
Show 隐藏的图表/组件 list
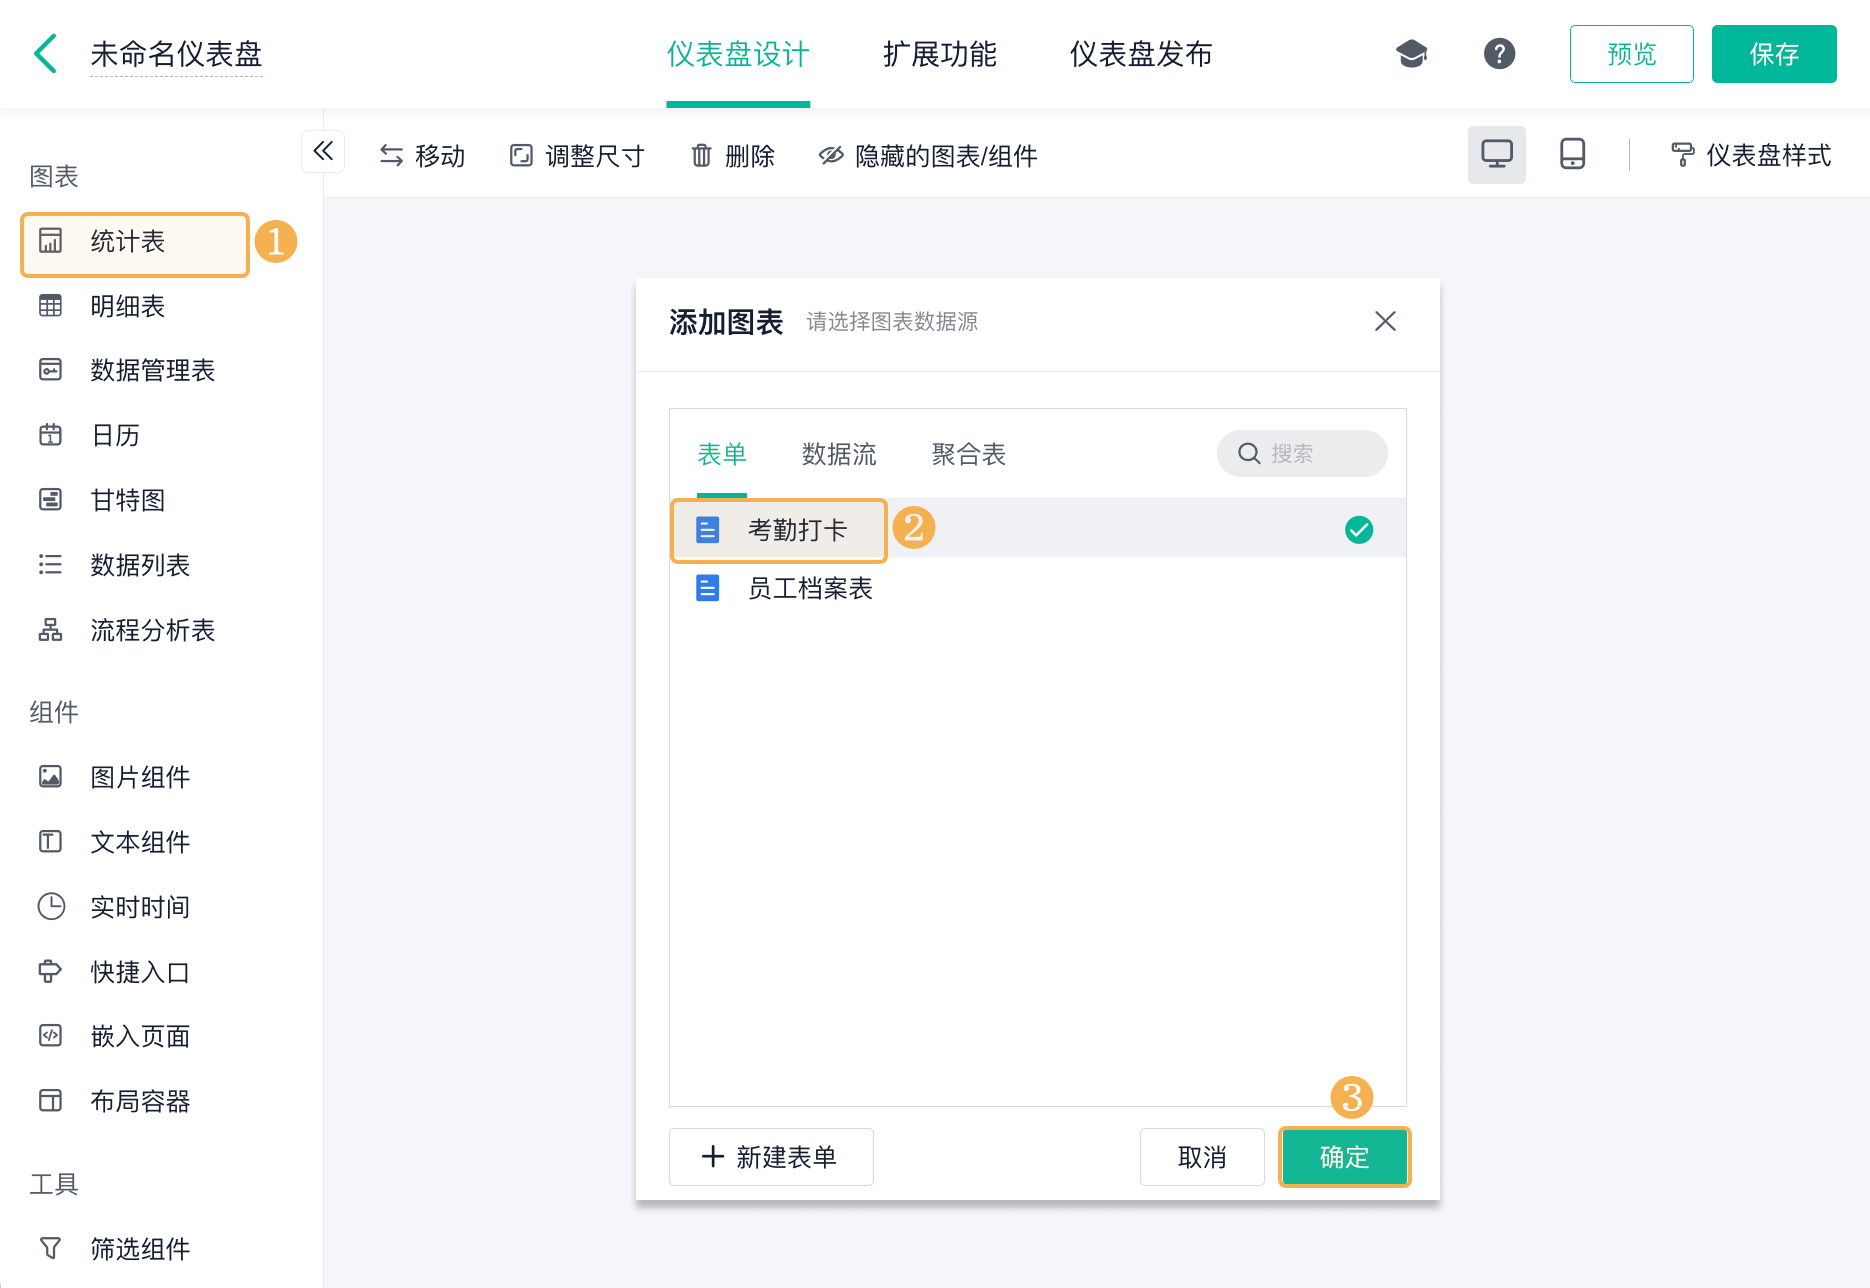(928, 156)
